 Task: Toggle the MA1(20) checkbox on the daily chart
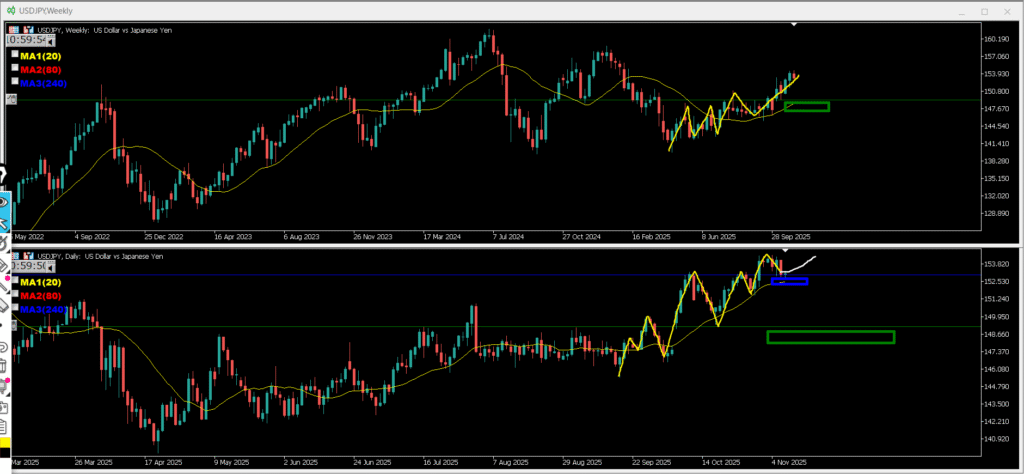[14, 278]
